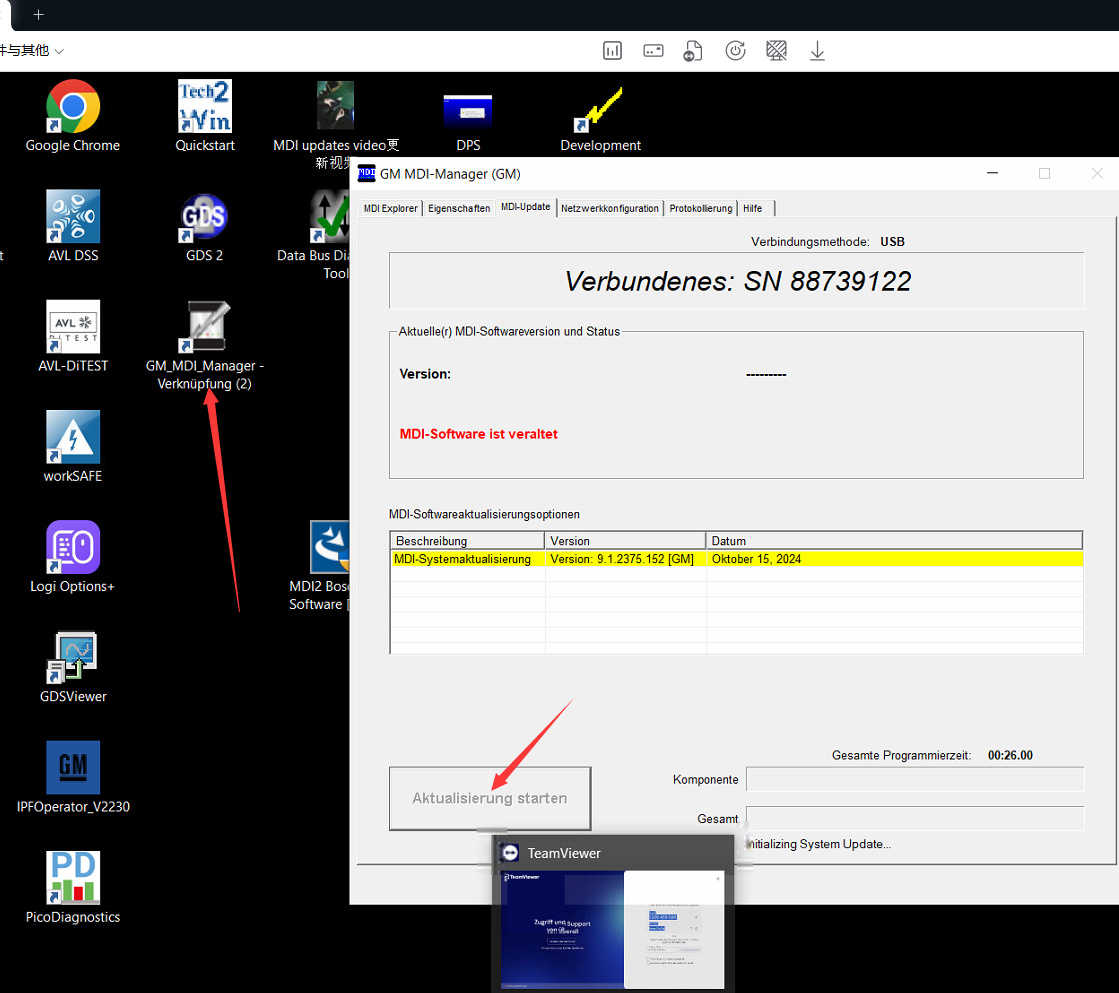
Task: Open the AVL DSS shortcut
Action: 72,218
